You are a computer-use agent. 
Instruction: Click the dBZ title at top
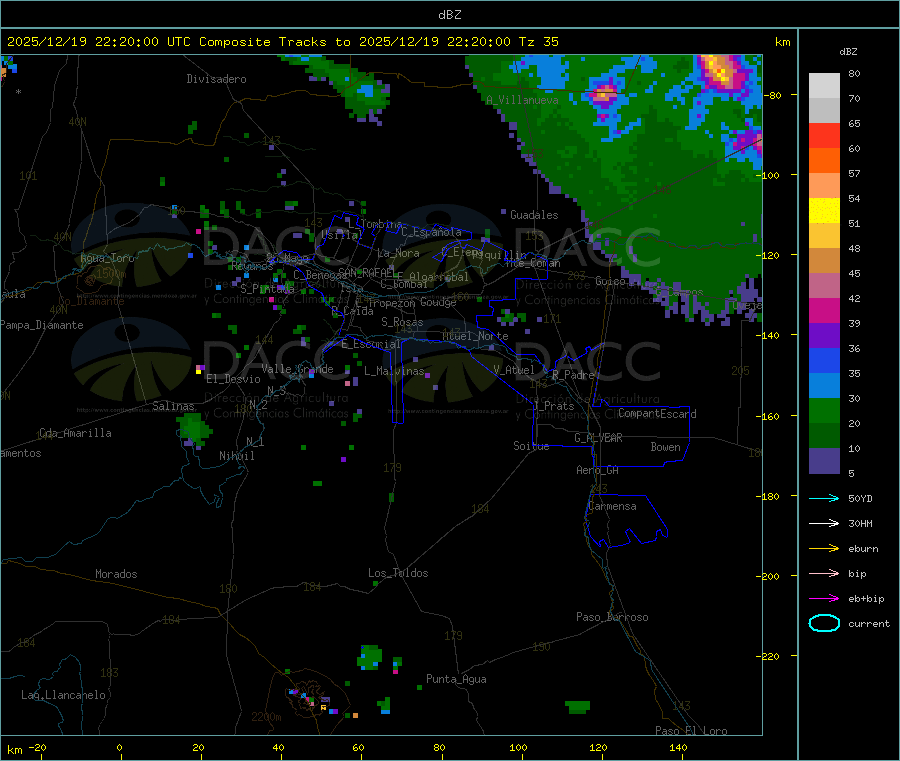click(x=449, y=15)
